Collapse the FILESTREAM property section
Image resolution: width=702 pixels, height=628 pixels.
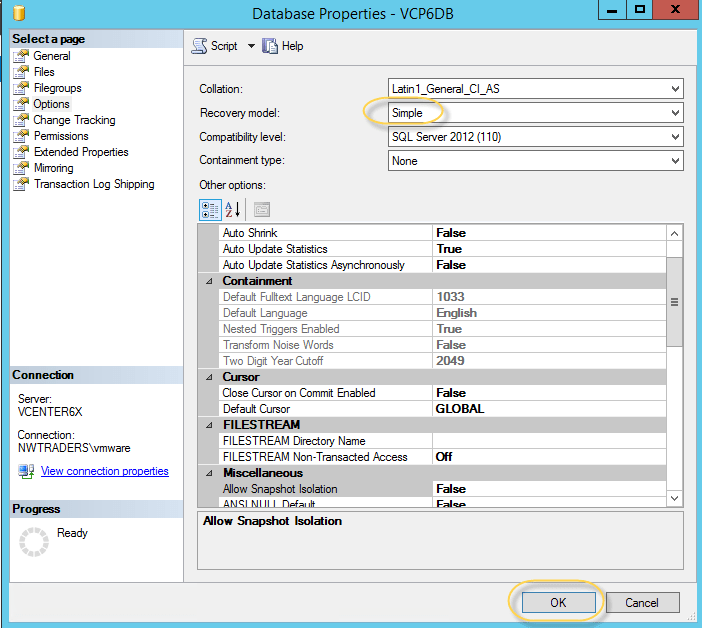[x=209, y=425]
